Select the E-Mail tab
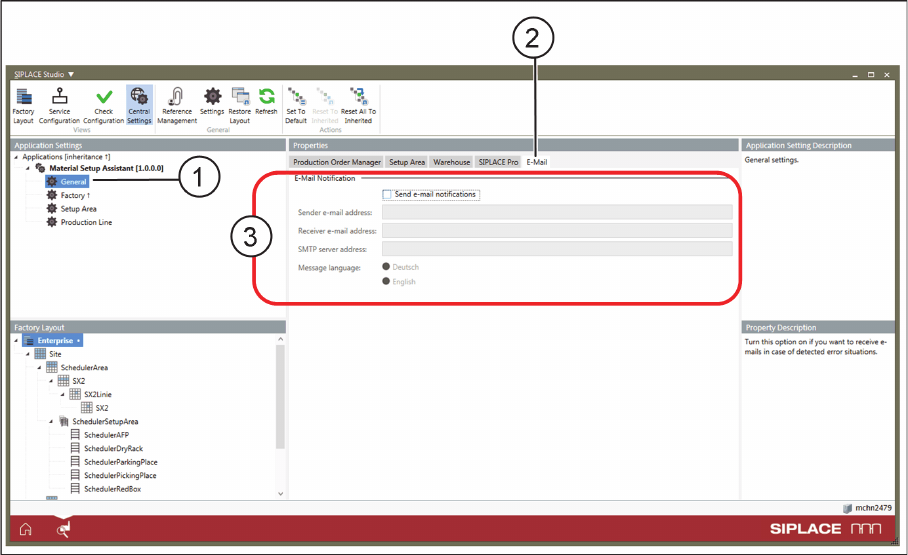The width and height of the screenshot is (908, 555). tap(537, 162)
